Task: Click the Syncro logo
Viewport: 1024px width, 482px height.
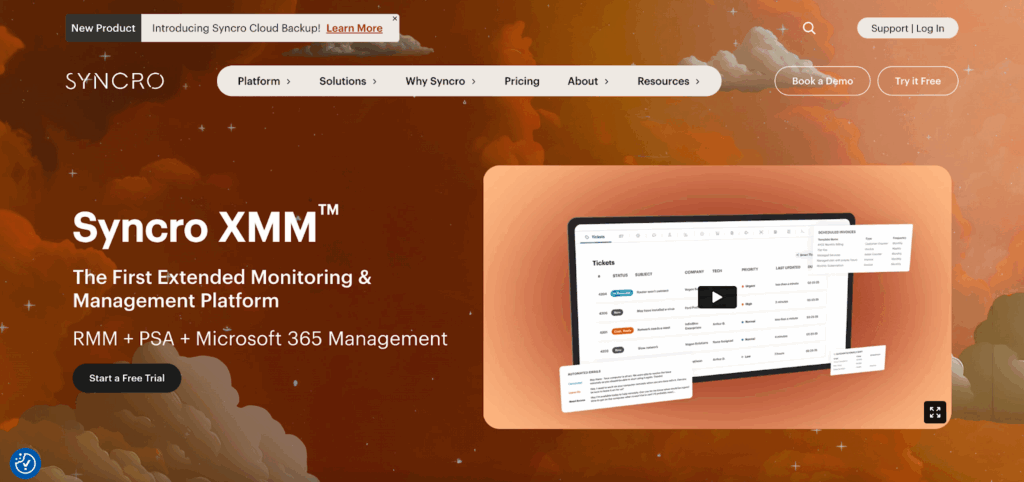Action: (x=115, y=81)
